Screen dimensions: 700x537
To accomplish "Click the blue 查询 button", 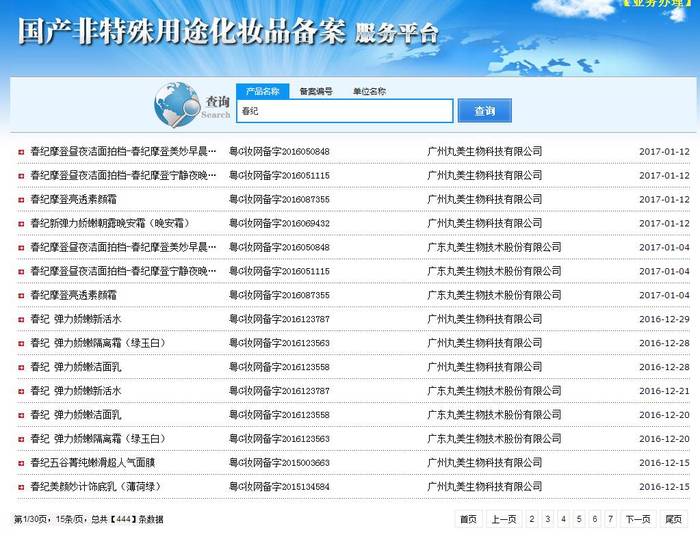I will click(x=484, y=111).
